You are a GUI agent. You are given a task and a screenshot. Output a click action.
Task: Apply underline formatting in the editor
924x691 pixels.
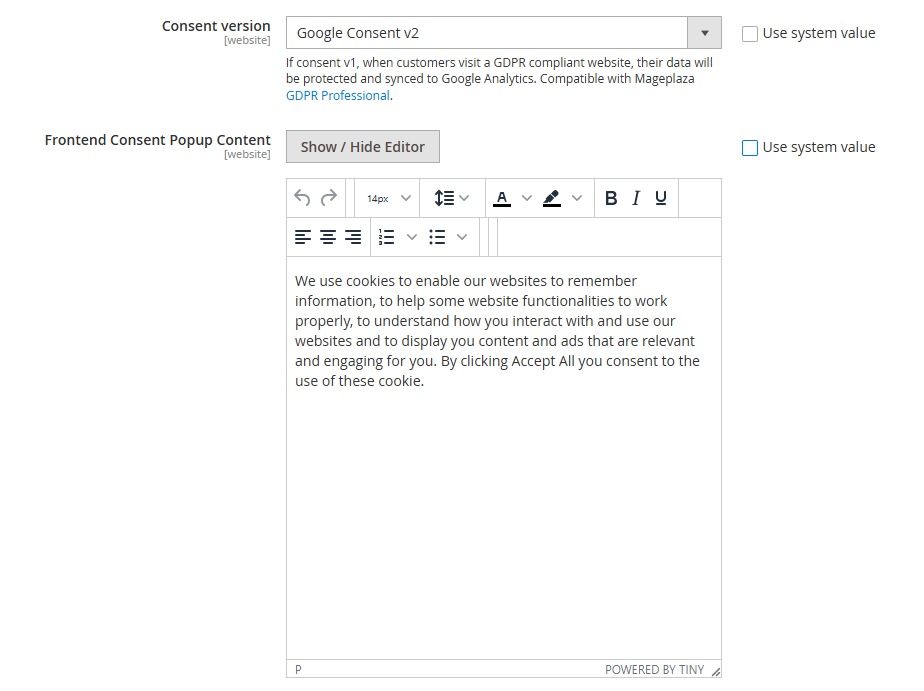[x=660, y=197]
